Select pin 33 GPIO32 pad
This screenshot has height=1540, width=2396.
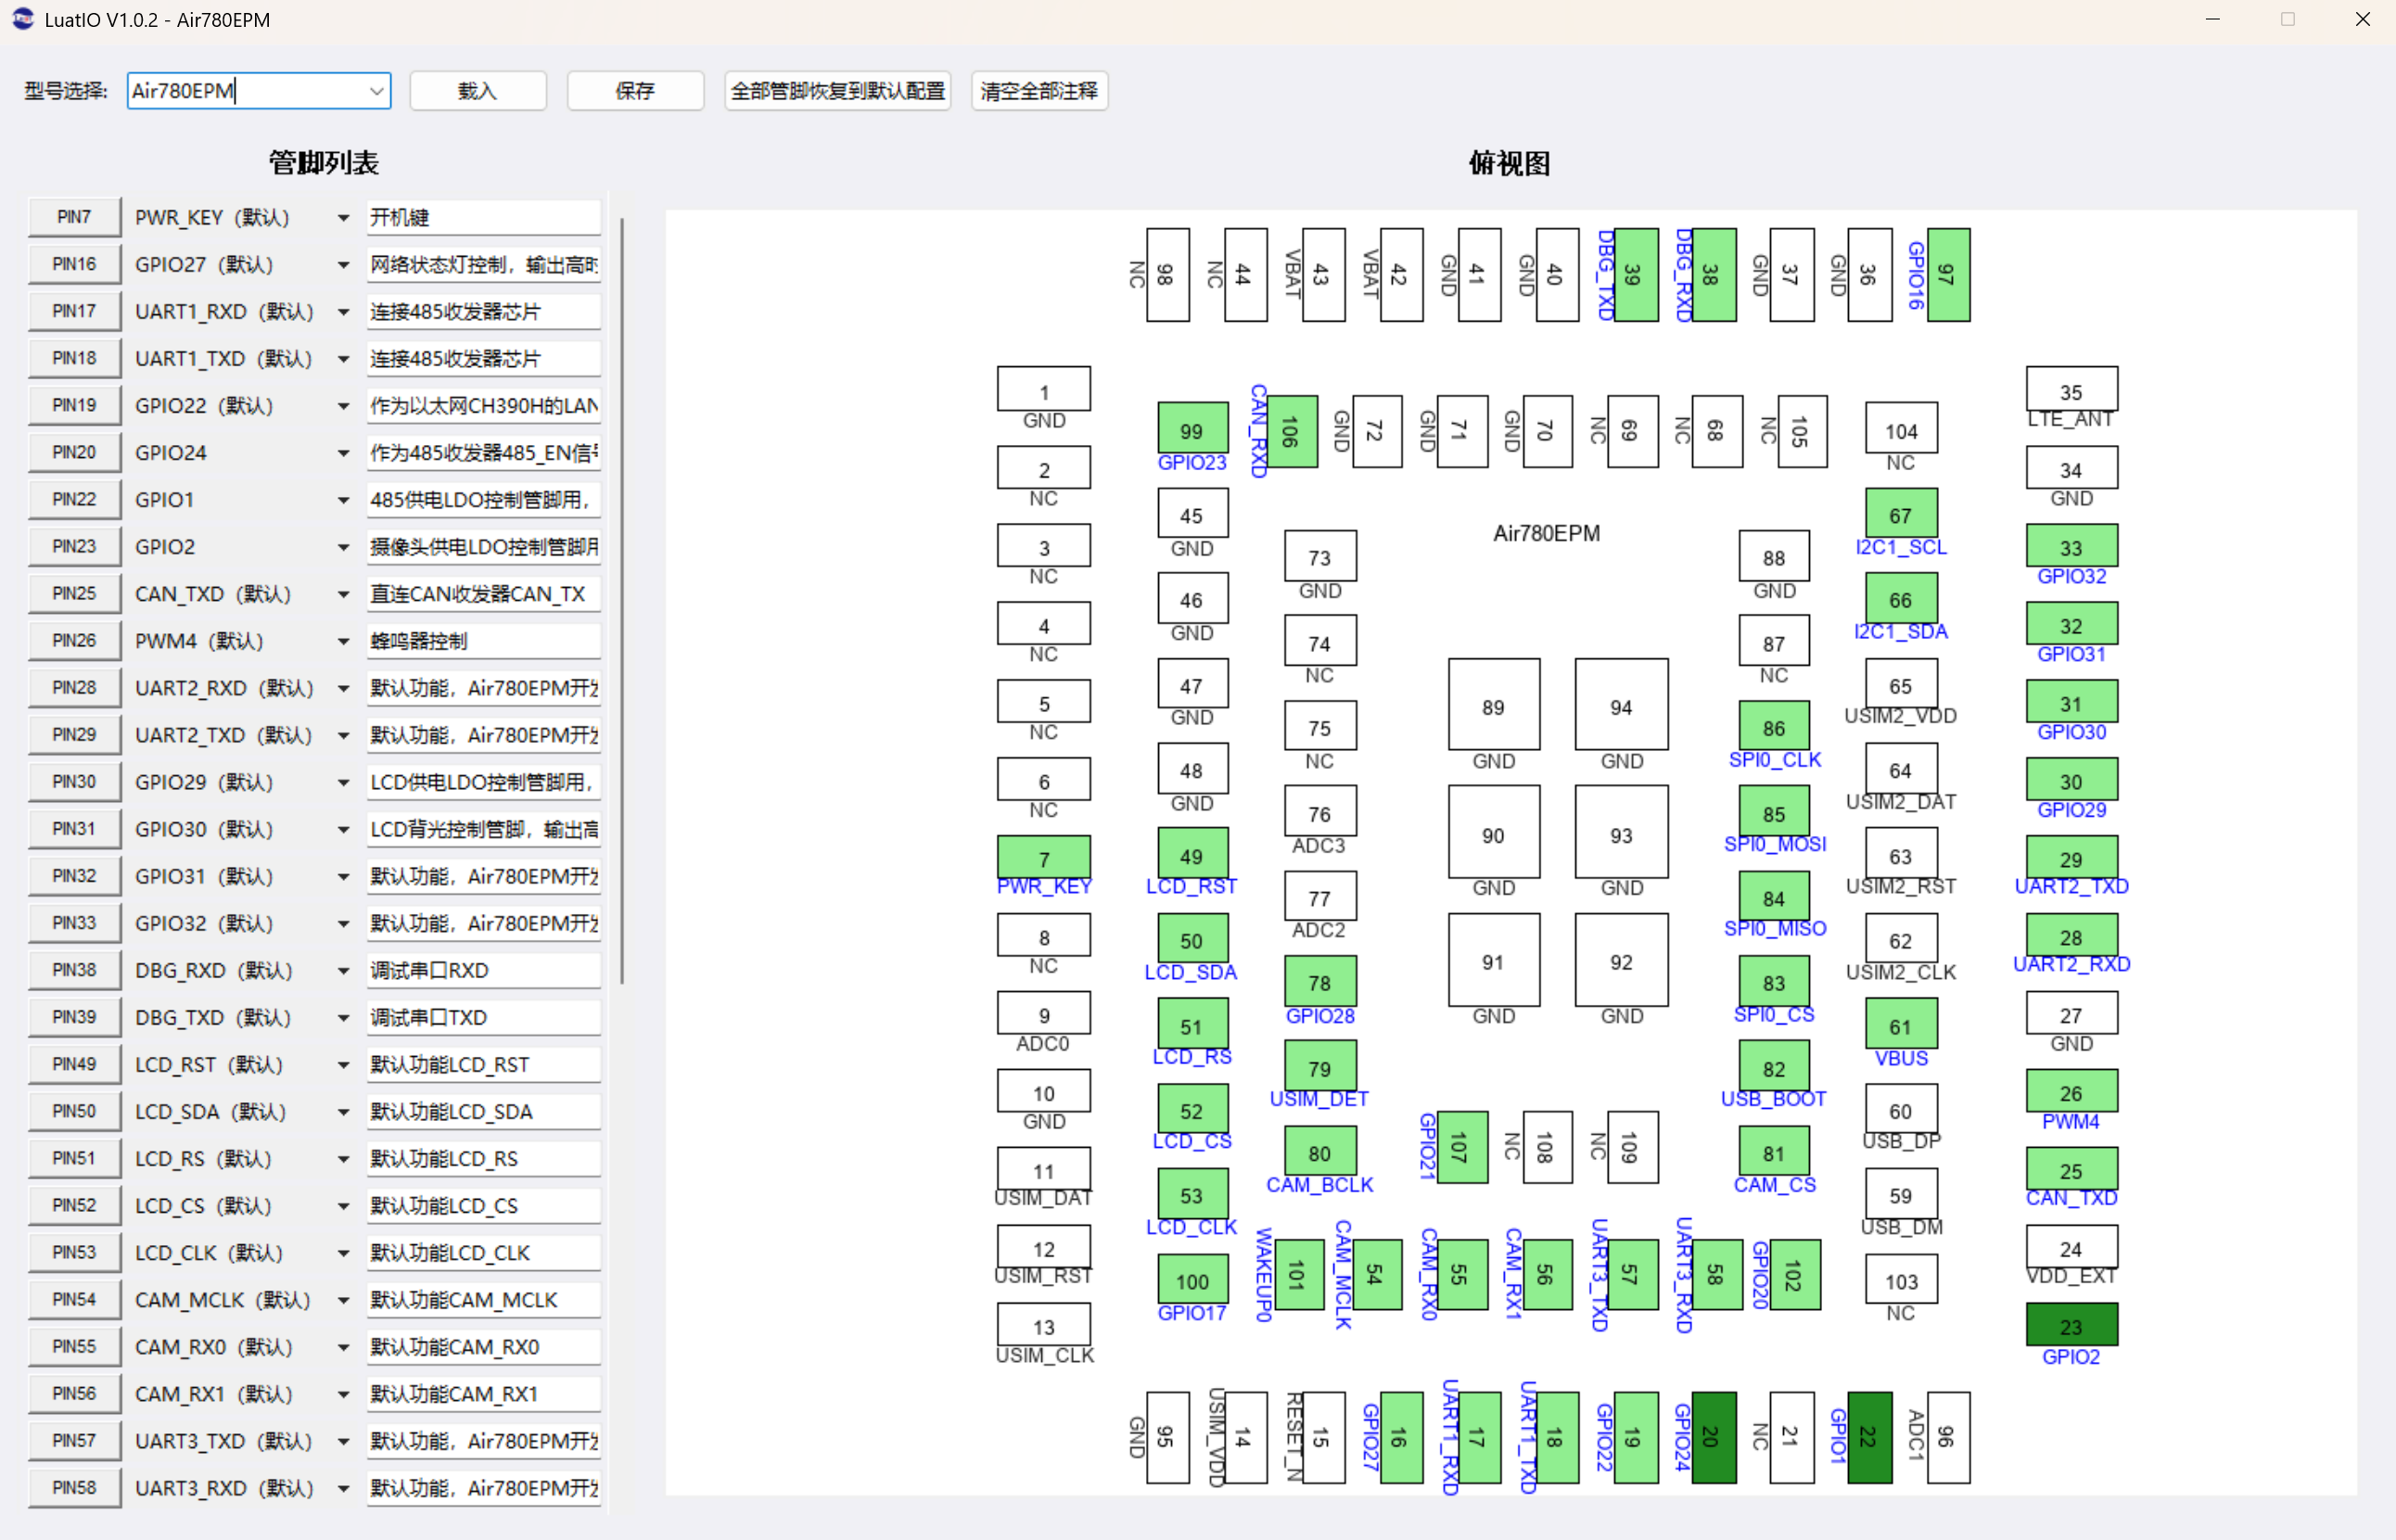tap(2071, 547)
